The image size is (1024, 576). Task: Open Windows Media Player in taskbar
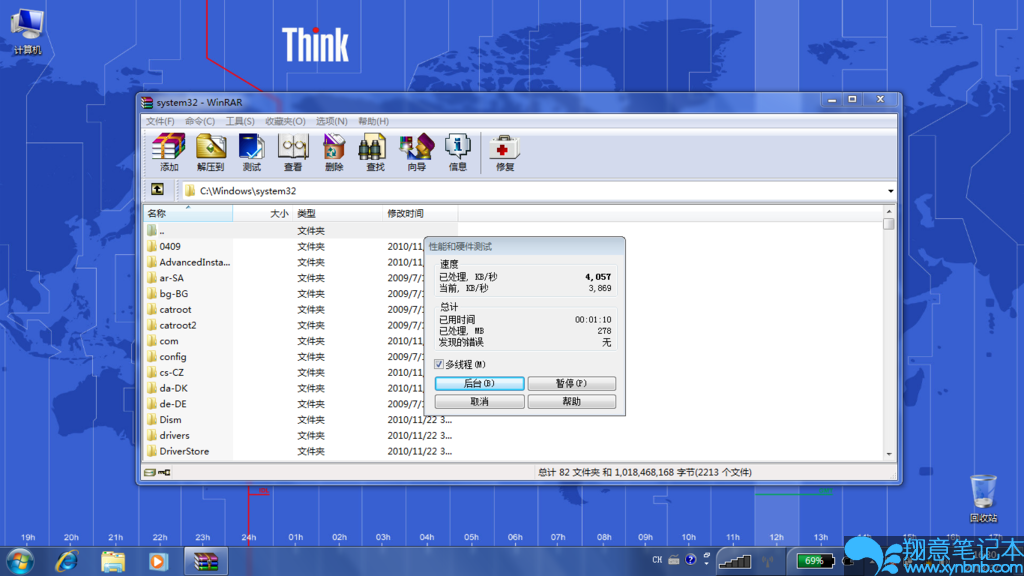point(157,561)
